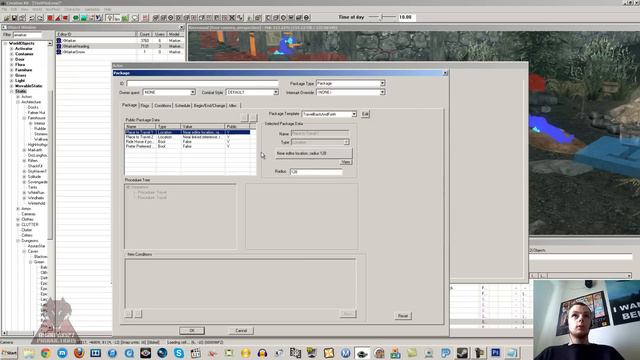
Task: Adjust the Time of day slider
Action: tap(381, 17)
